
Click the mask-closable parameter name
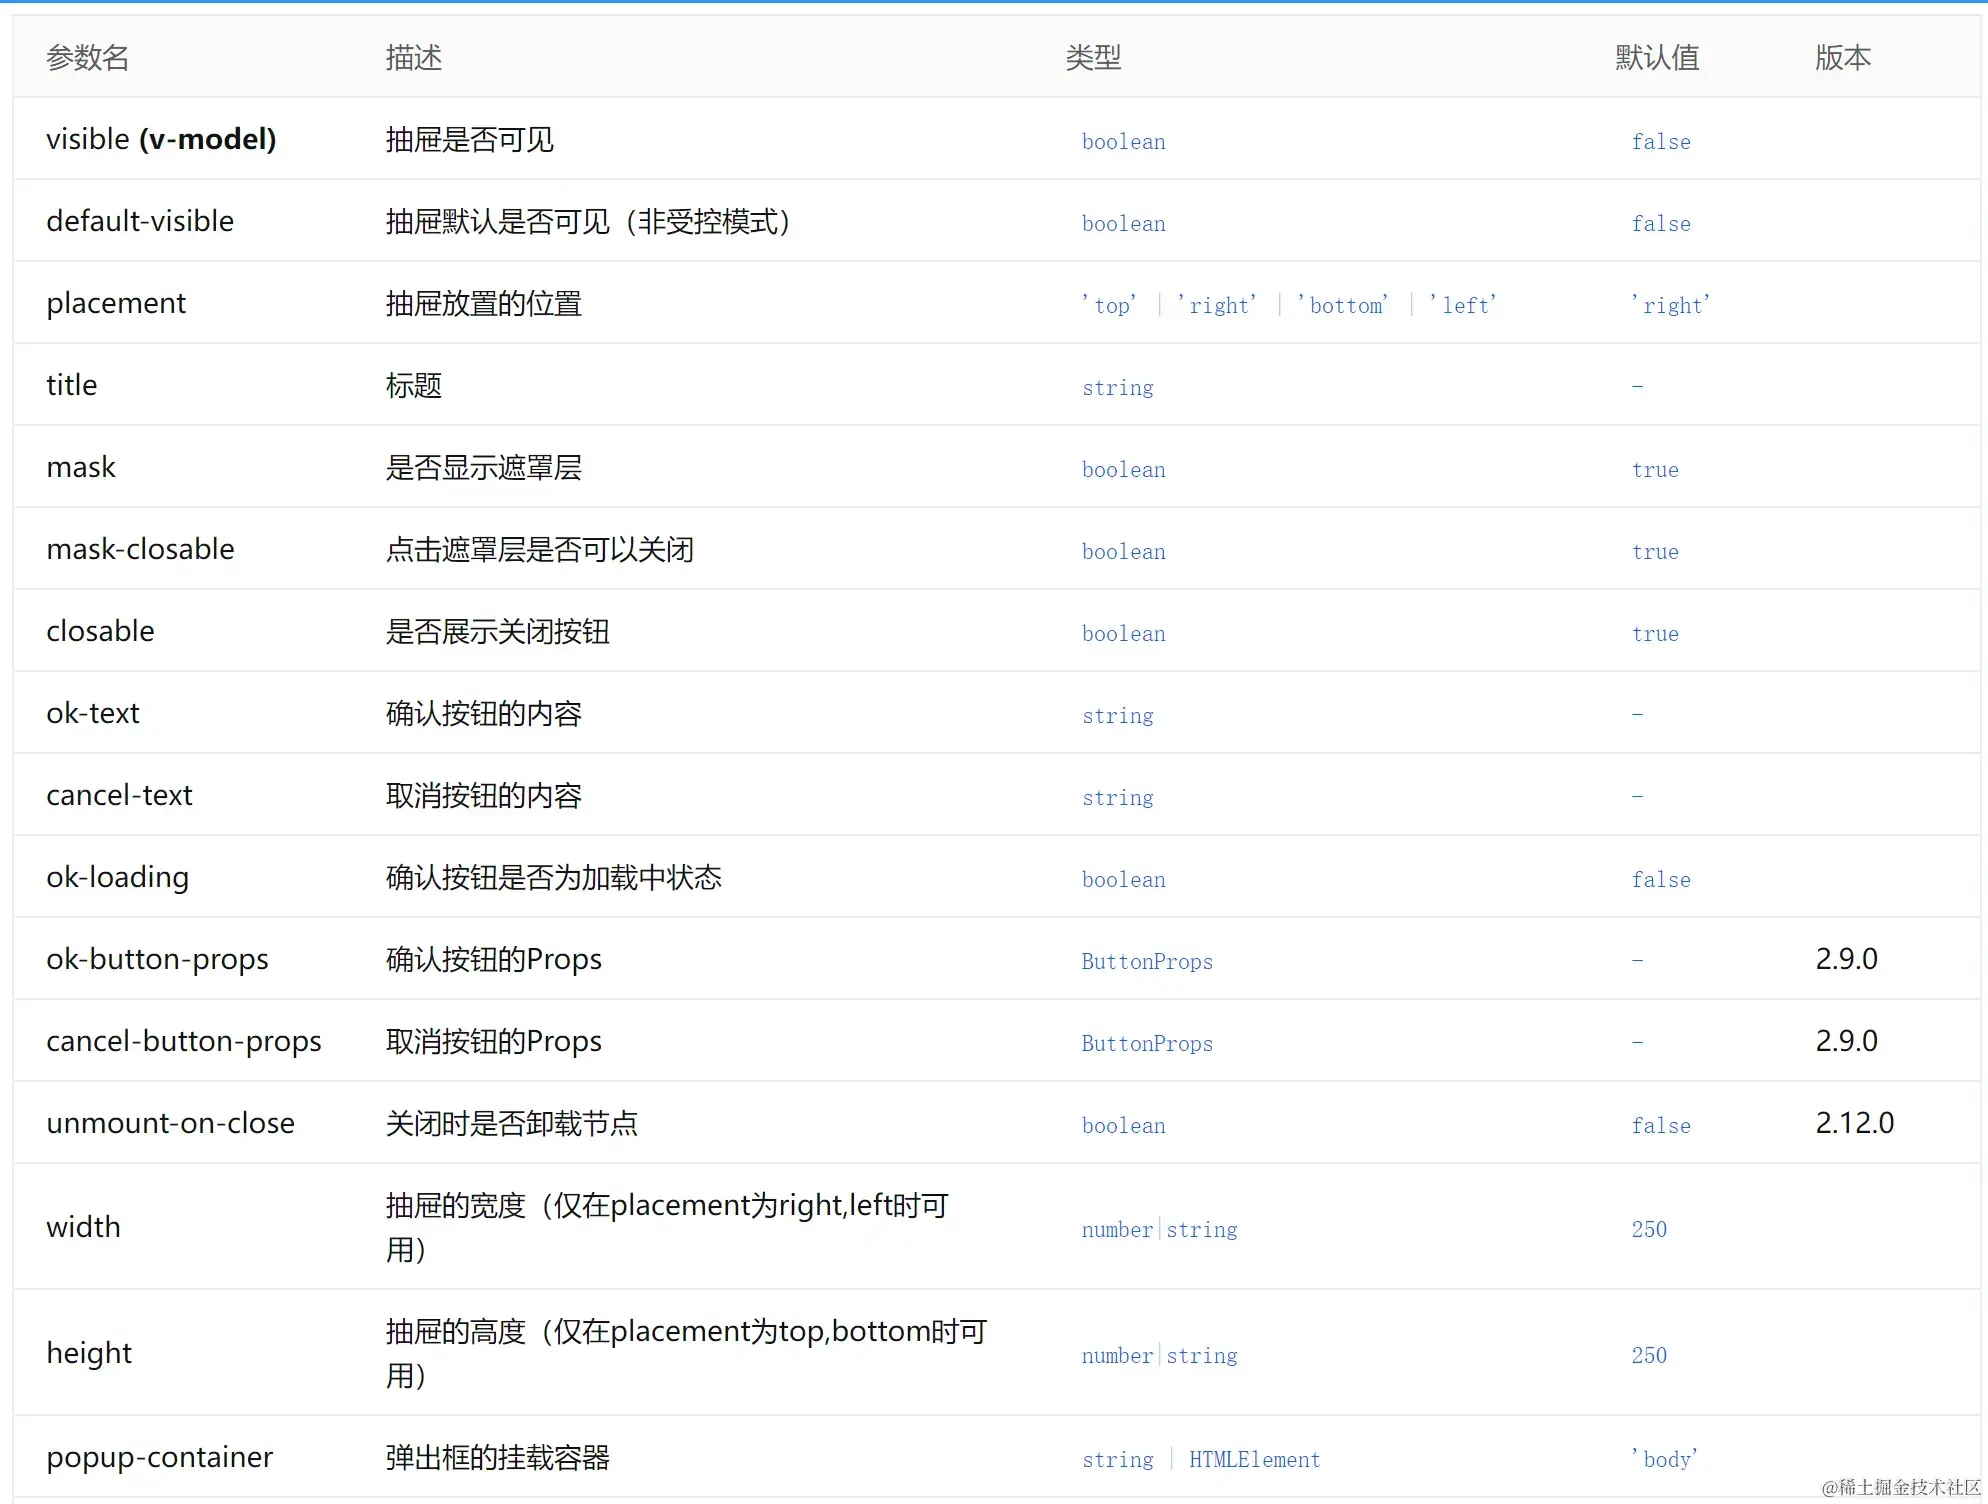[140, 549]
